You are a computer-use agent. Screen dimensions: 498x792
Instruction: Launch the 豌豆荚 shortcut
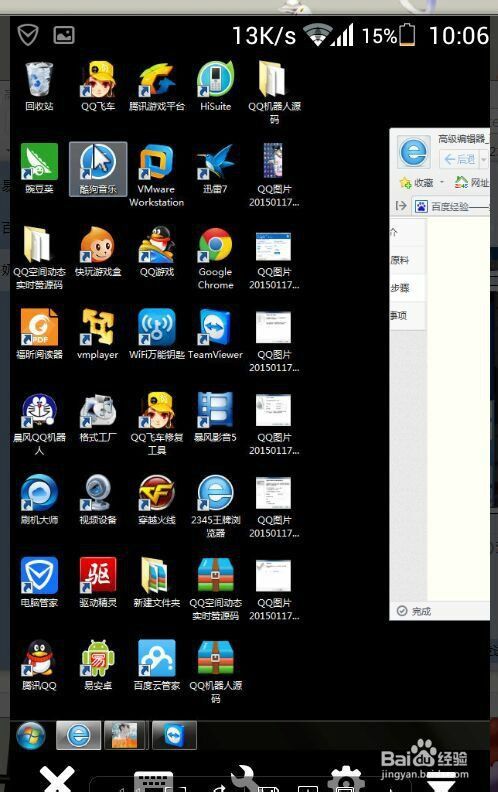[x=39, y=169]
